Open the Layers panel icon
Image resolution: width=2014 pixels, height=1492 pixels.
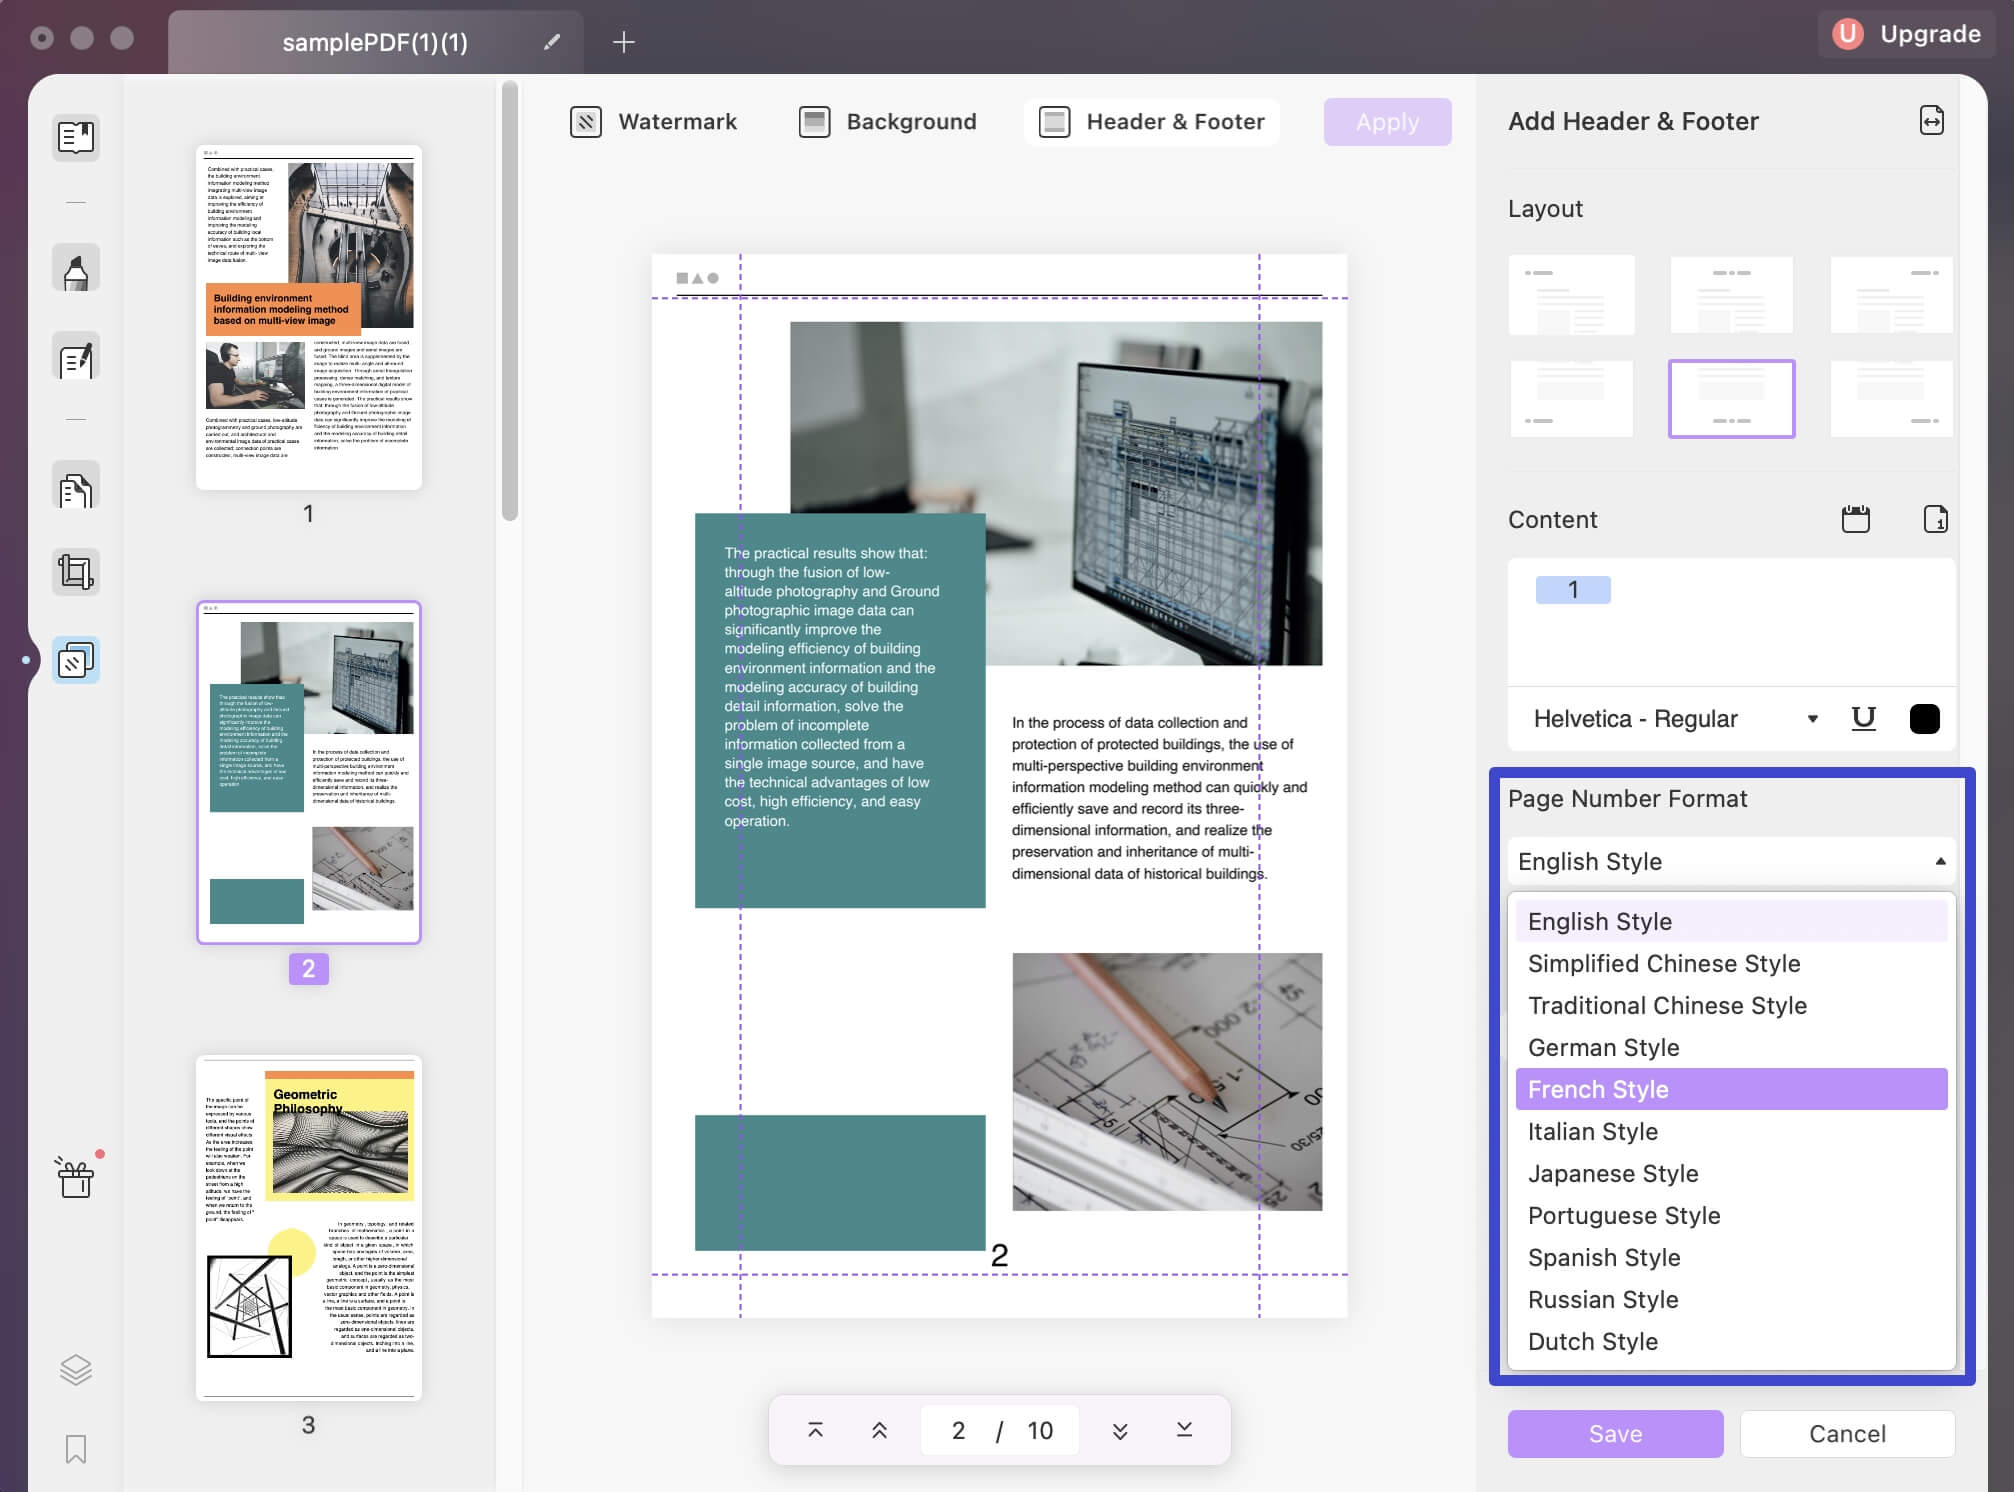[76, 1369]
